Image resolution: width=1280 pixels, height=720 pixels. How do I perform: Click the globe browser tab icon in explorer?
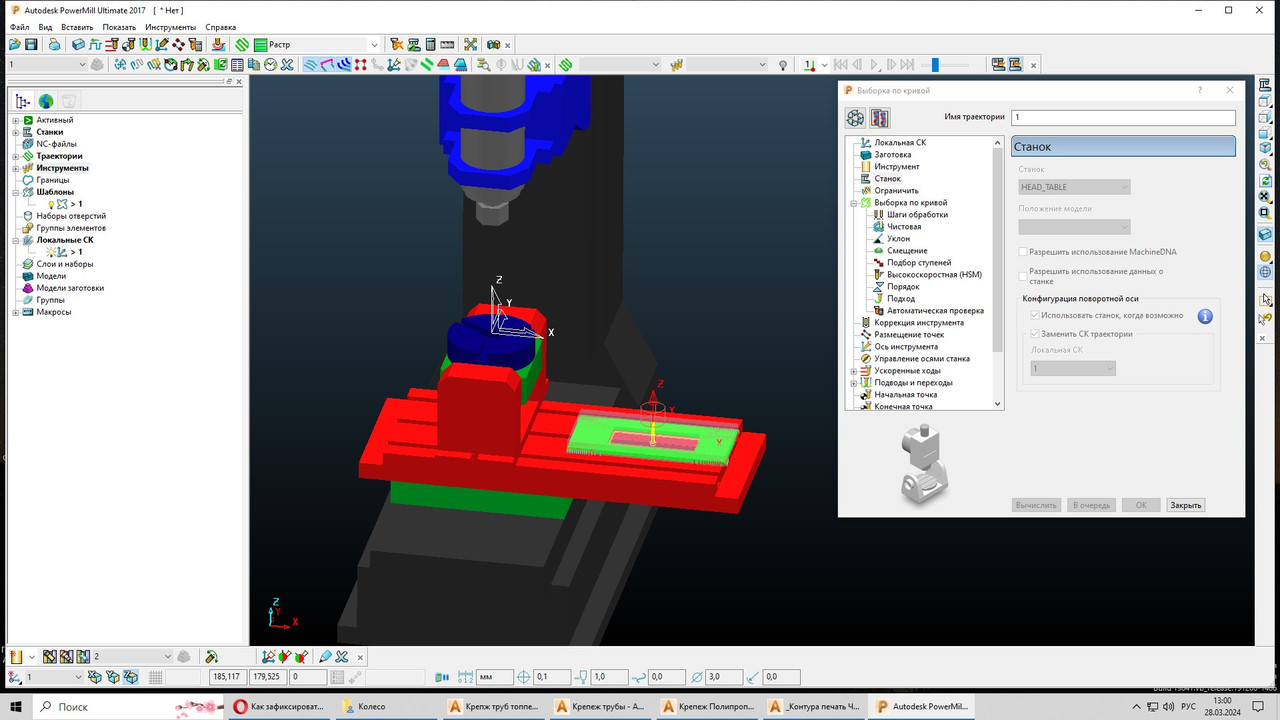(x=46, y=101)
